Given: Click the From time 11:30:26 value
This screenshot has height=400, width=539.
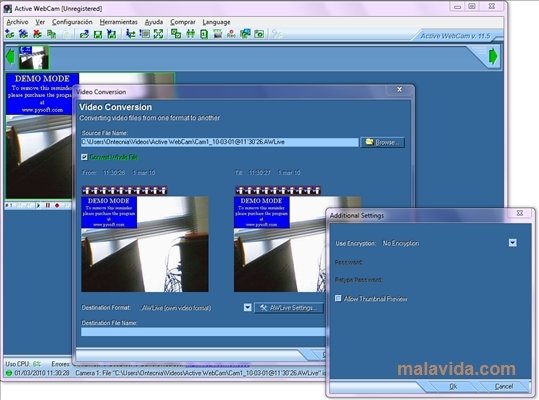Looking at the screenshot, I should [114, 173].
